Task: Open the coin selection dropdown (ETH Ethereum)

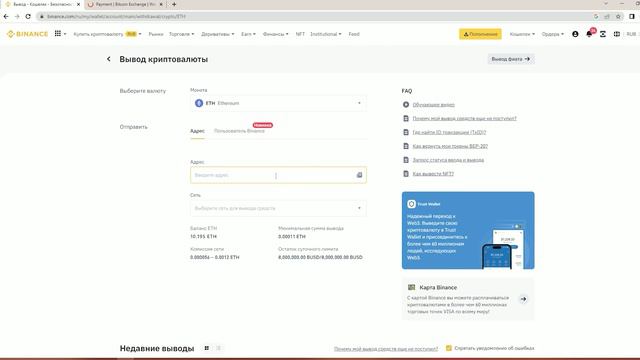Action: pos(278,103)
